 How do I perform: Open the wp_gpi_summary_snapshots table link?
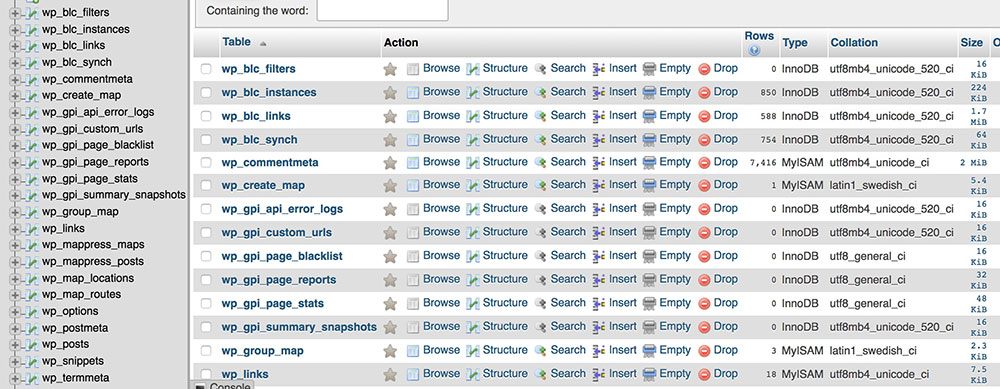point(299,327)
